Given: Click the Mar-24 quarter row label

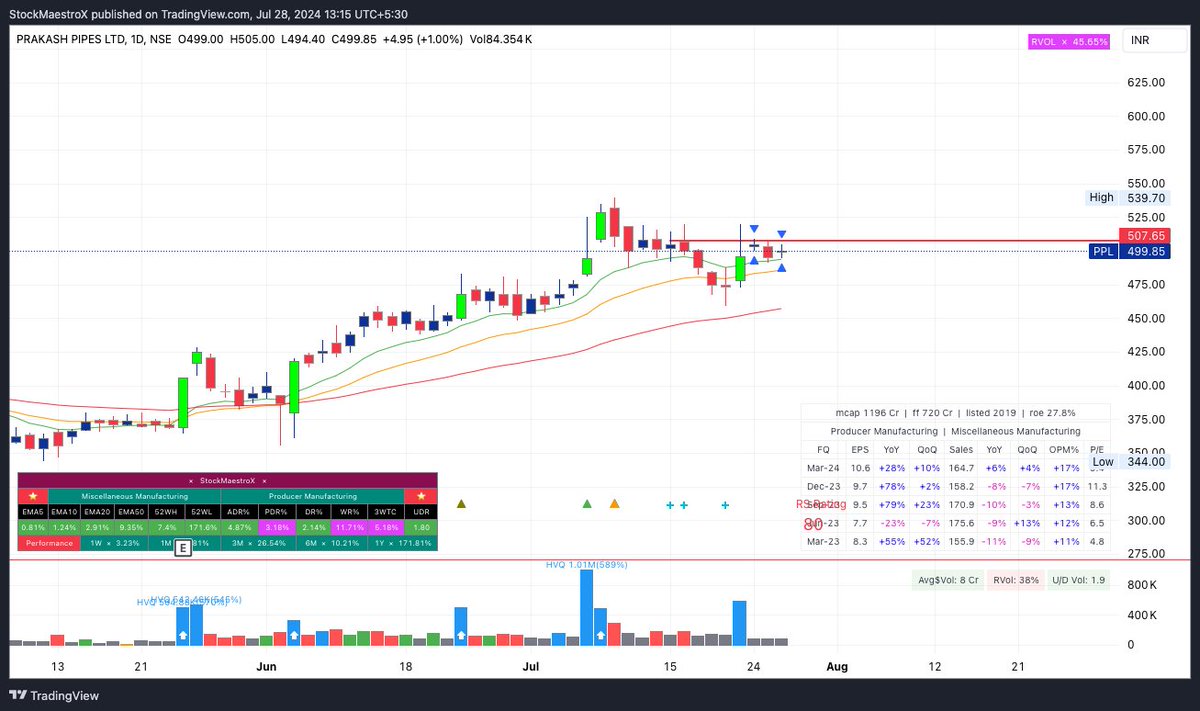Looking at the screenshot, I should (x=823, y=468).
